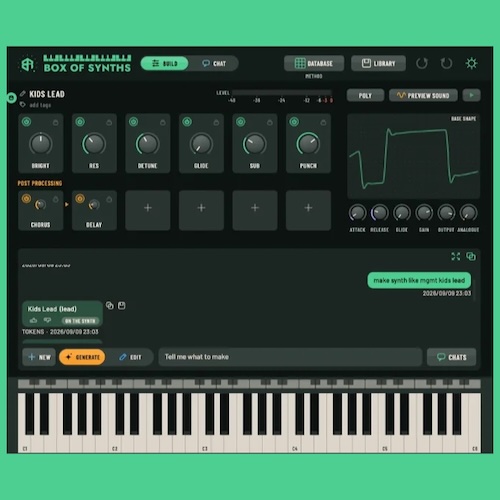Lock the Bright knob
This screenshot has width=500, height=500.
click(56, 123)
